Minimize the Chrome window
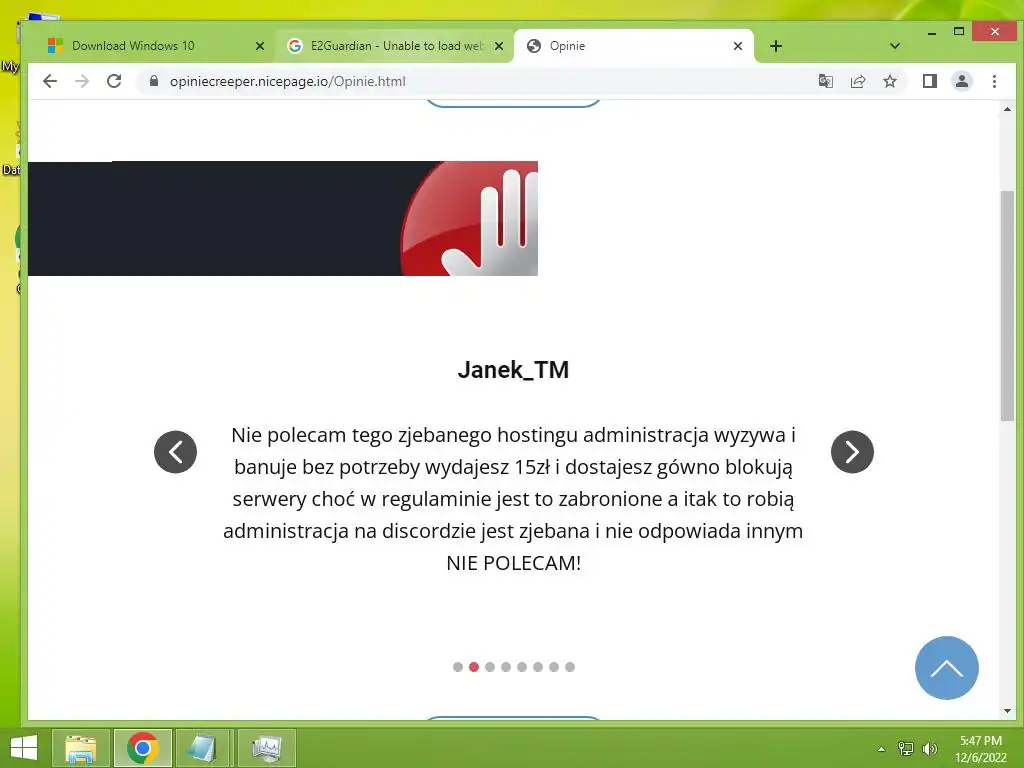 (x=932, y=32)
